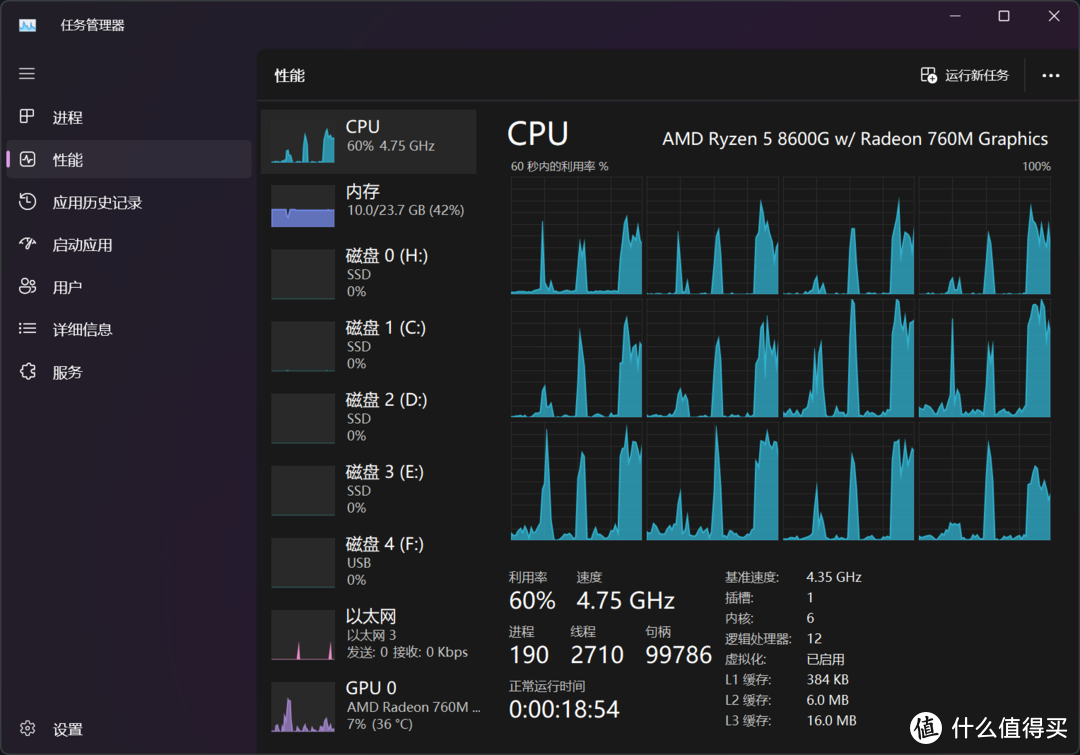Open the 详细信息 page label
Viewport: 1080px width, 755px height.
pyautogui.click(x=82, y=330)
